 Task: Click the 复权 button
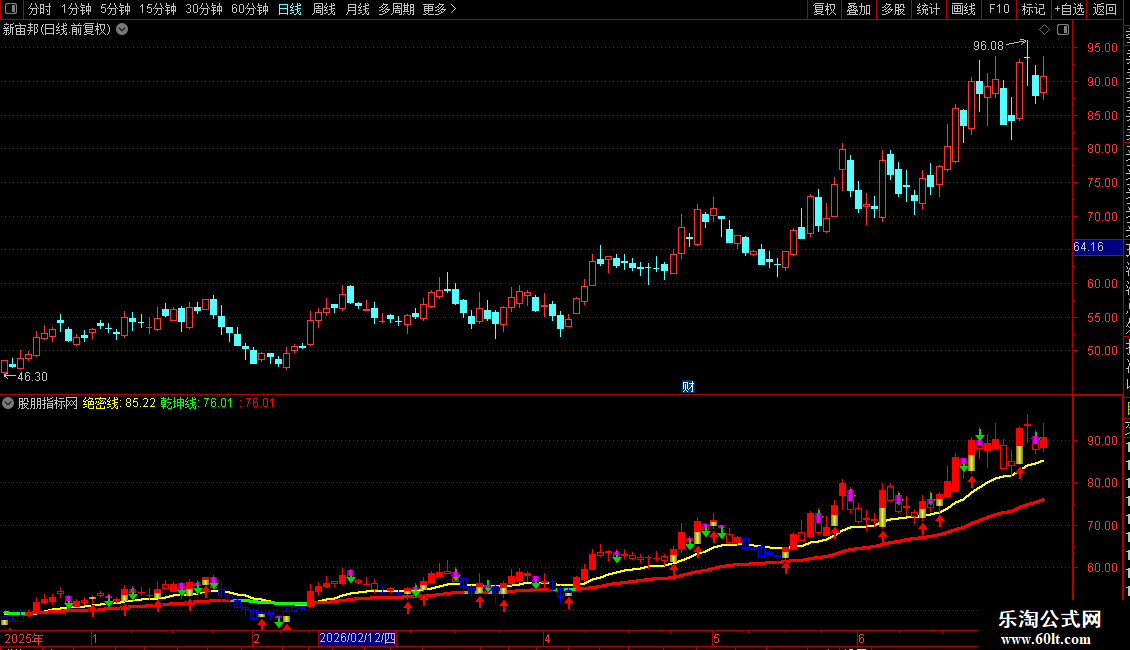pos(824,9)
